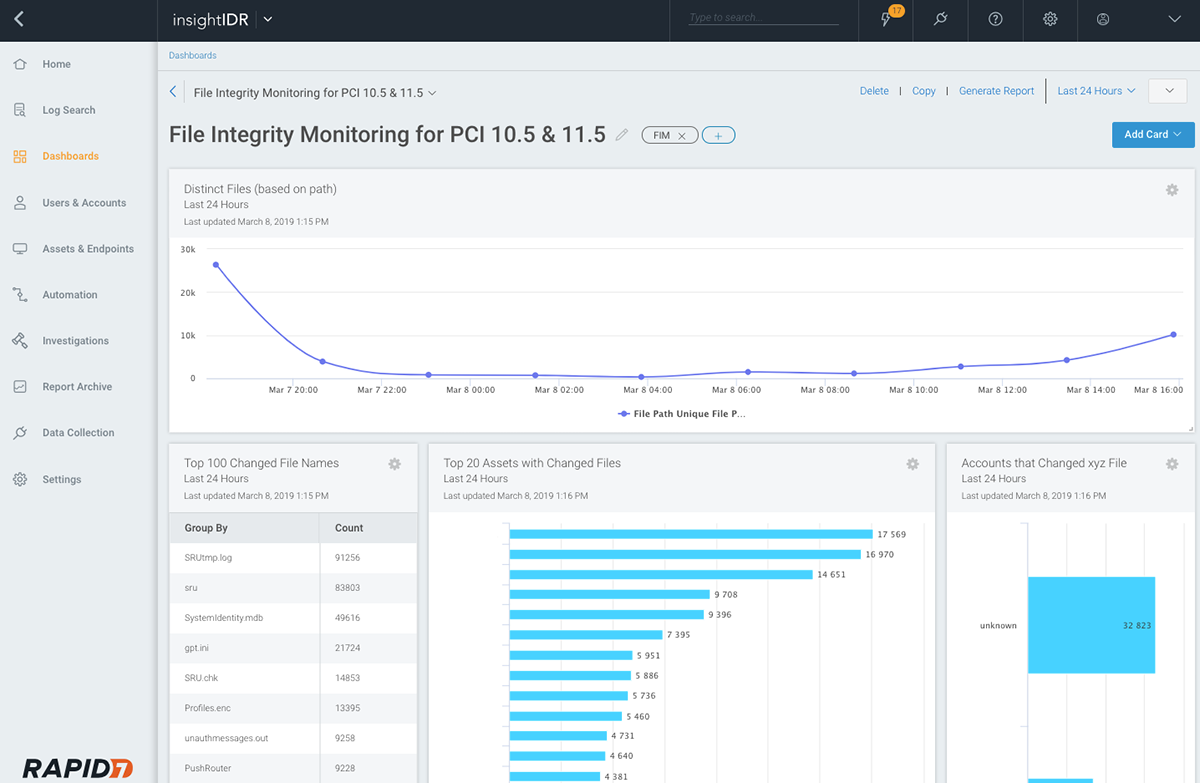Click the top bar settings gear icon

pos(1050,19)
